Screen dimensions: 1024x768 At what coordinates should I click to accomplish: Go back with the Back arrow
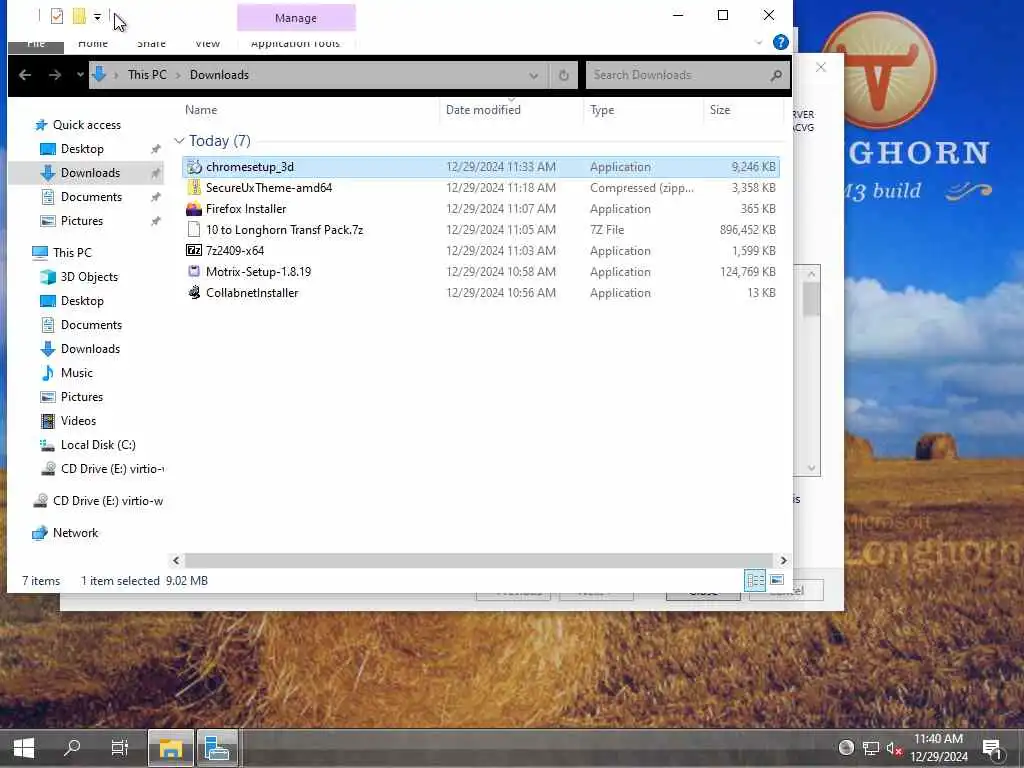25,75
